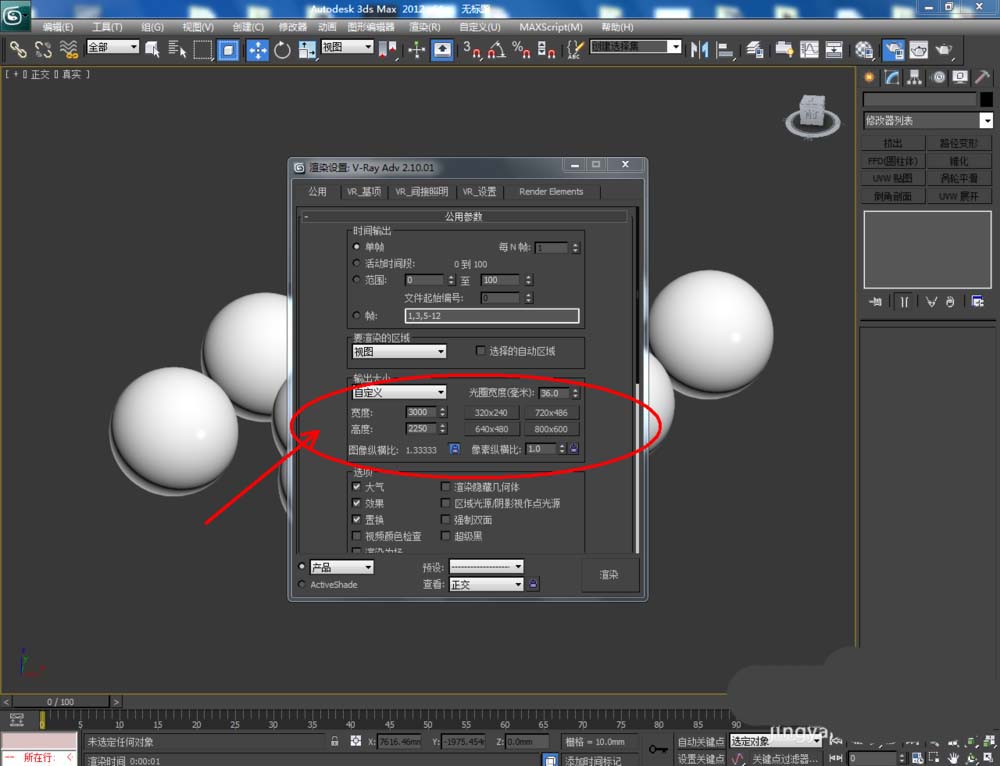Switch to the VR_间接照明 tab

(421, 192)
